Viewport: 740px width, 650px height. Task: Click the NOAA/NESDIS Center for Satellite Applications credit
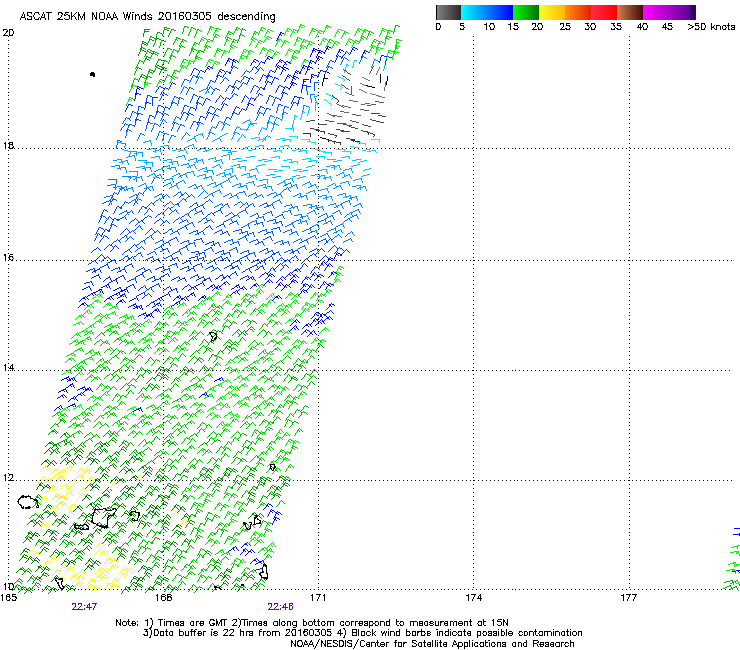(432, 644)
